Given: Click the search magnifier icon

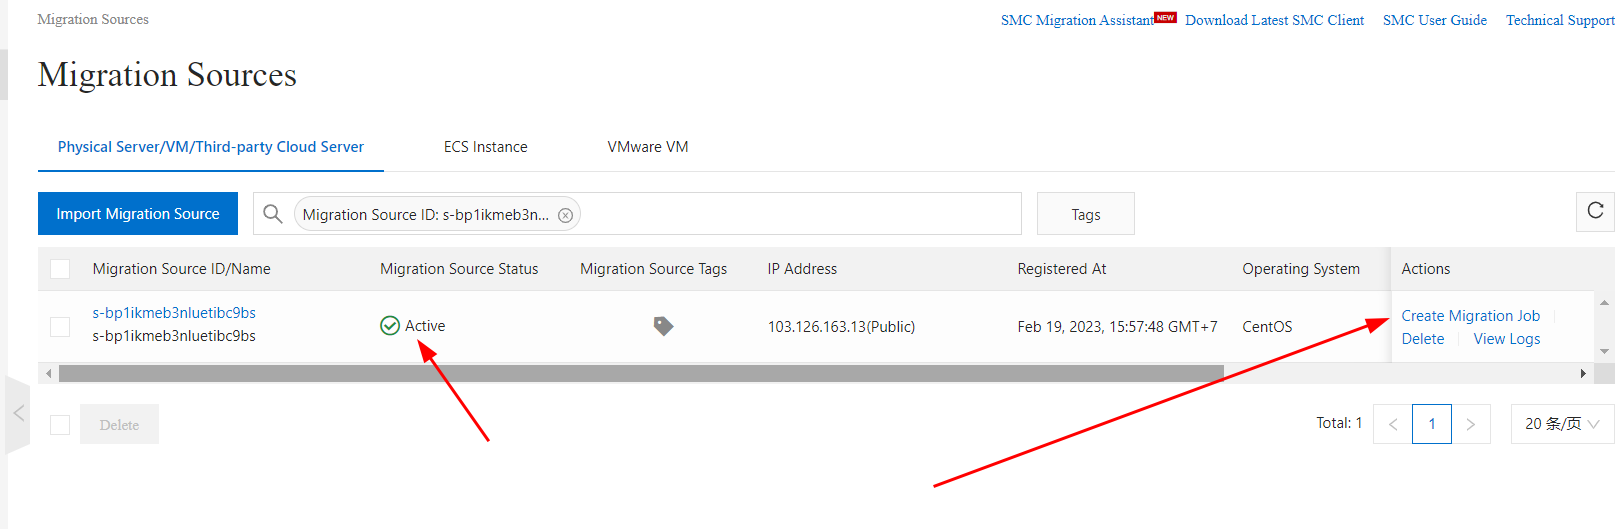Looking at the screenshot, I should (x=272, y=214).
